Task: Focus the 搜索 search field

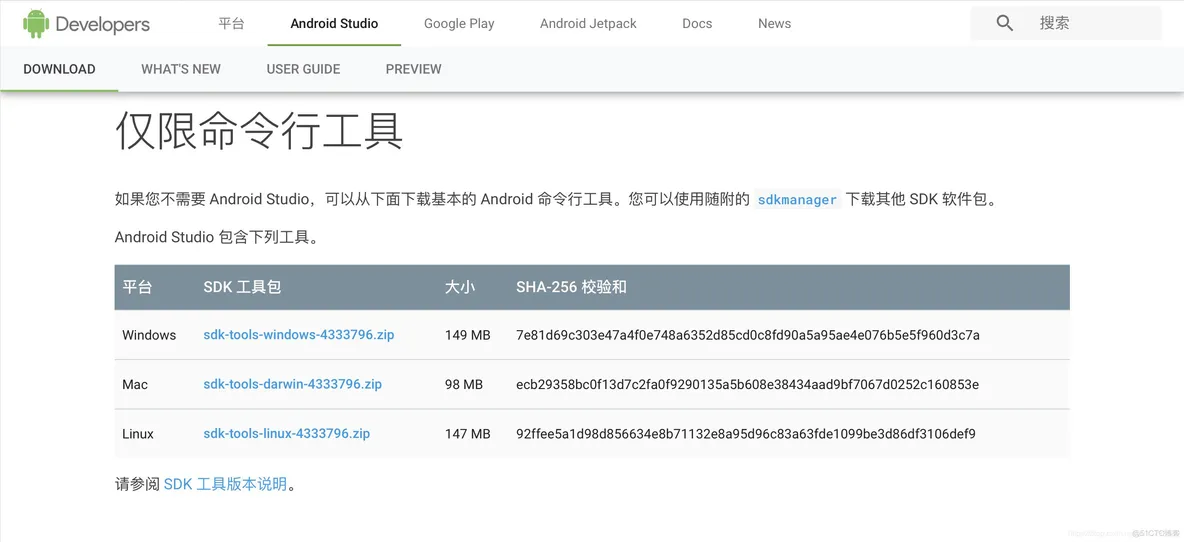Action: [x=1066, y=23]
